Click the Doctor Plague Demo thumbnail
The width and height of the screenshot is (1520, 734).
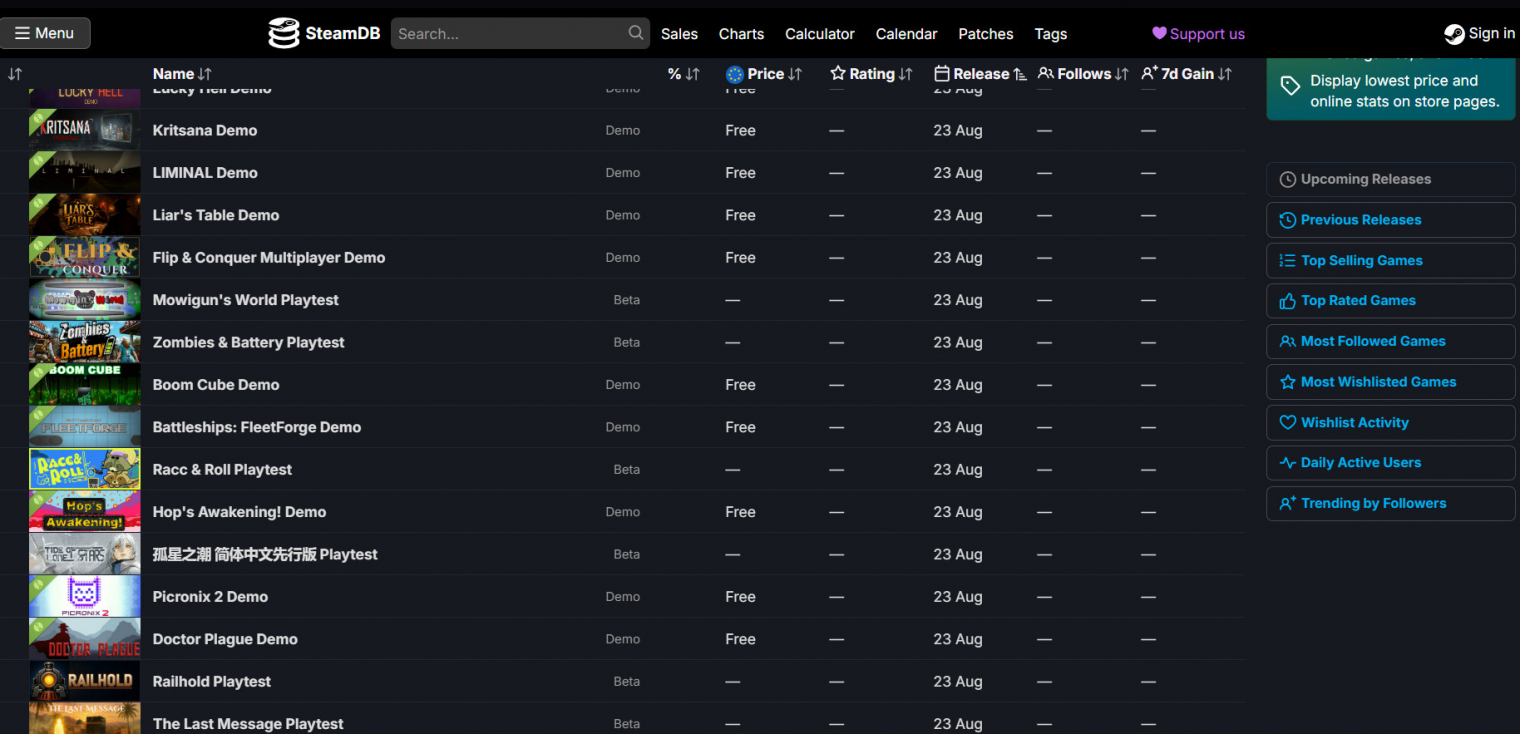pyautogui.click(x=85, y=639)
